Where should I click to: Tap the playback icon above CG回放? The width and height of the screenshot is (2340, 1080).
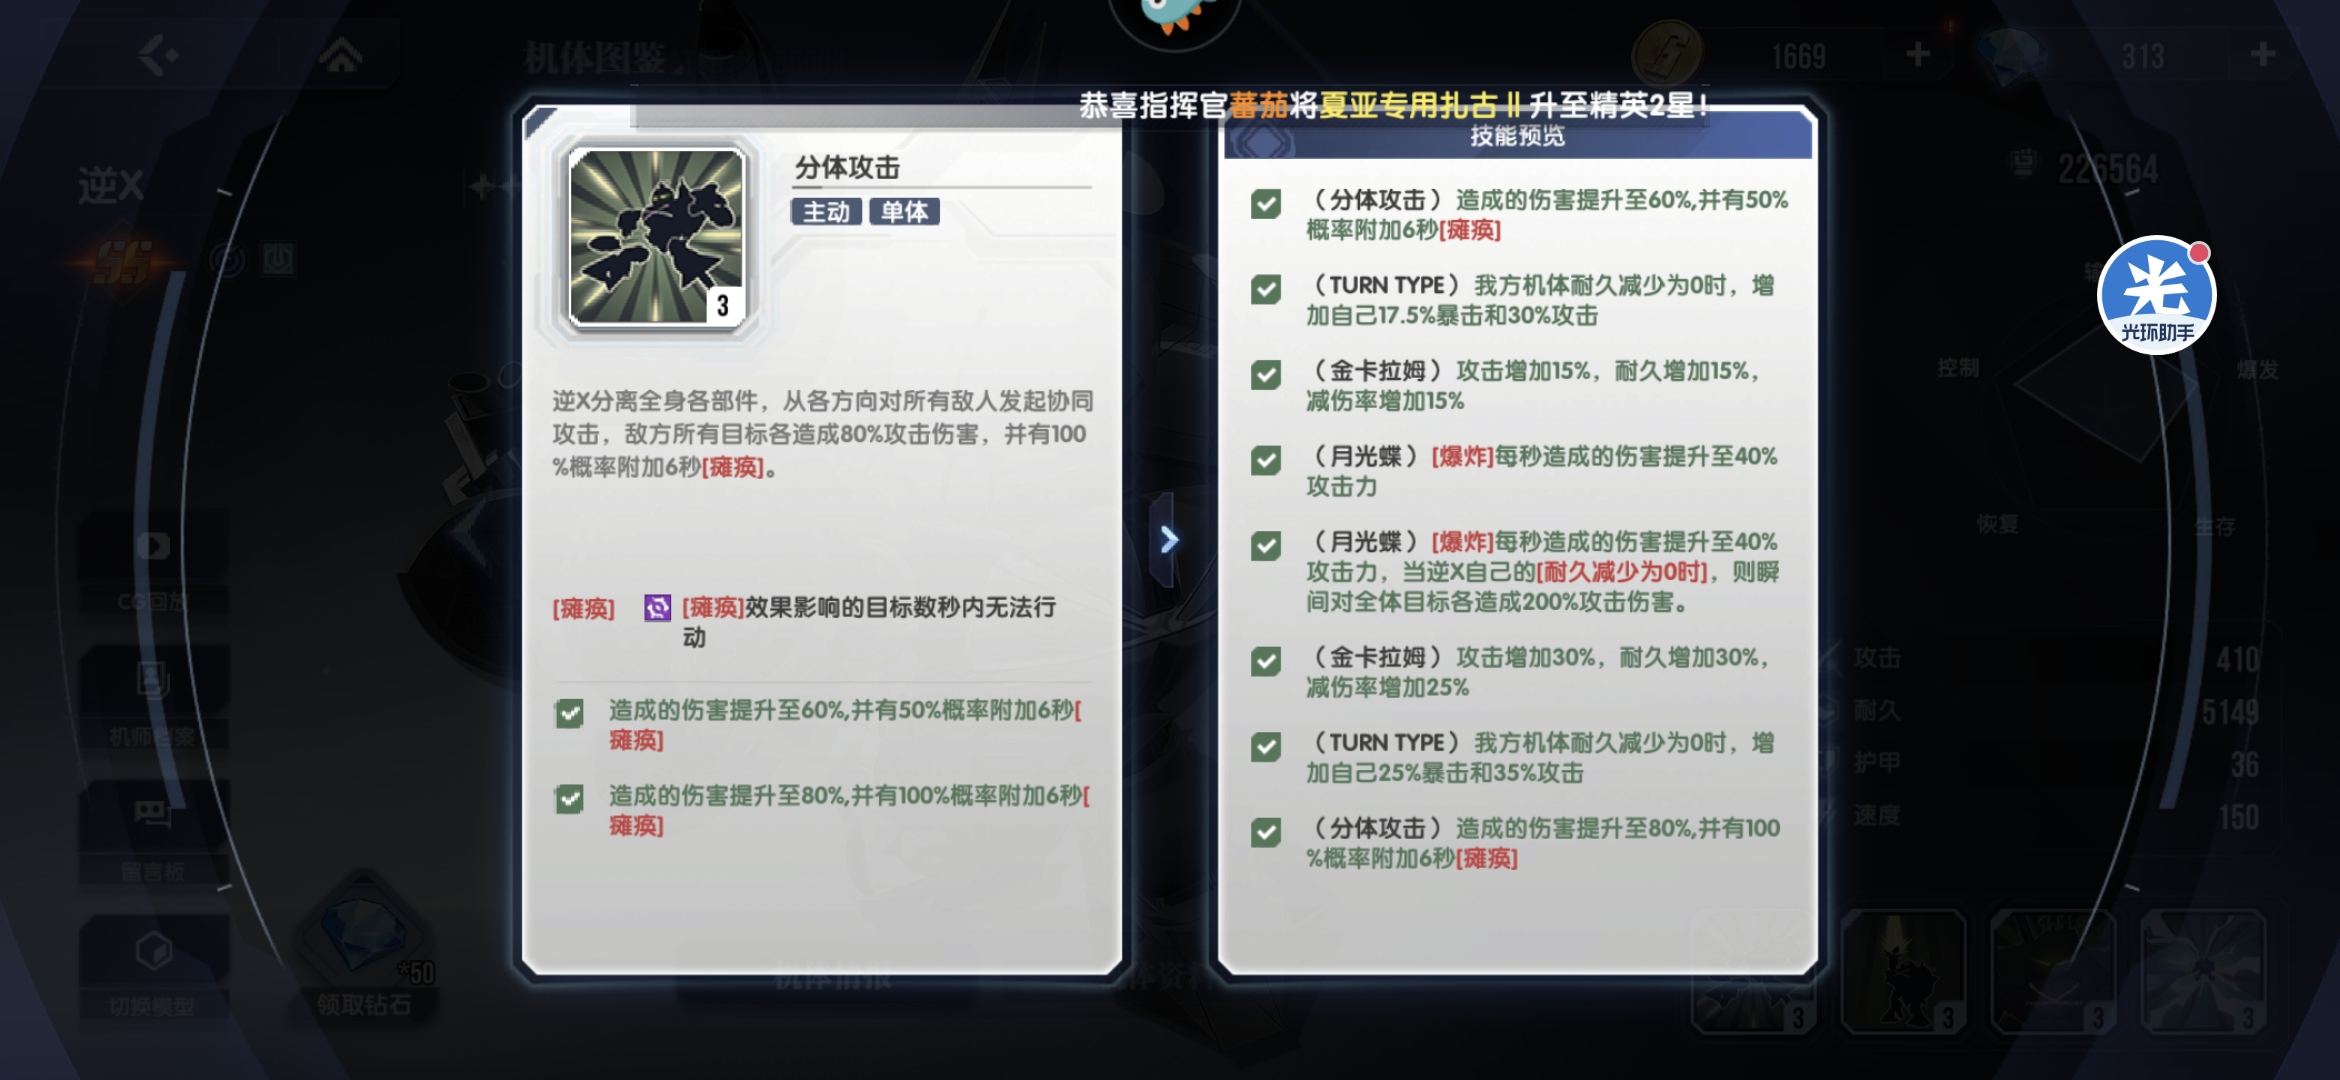[153, 546]
